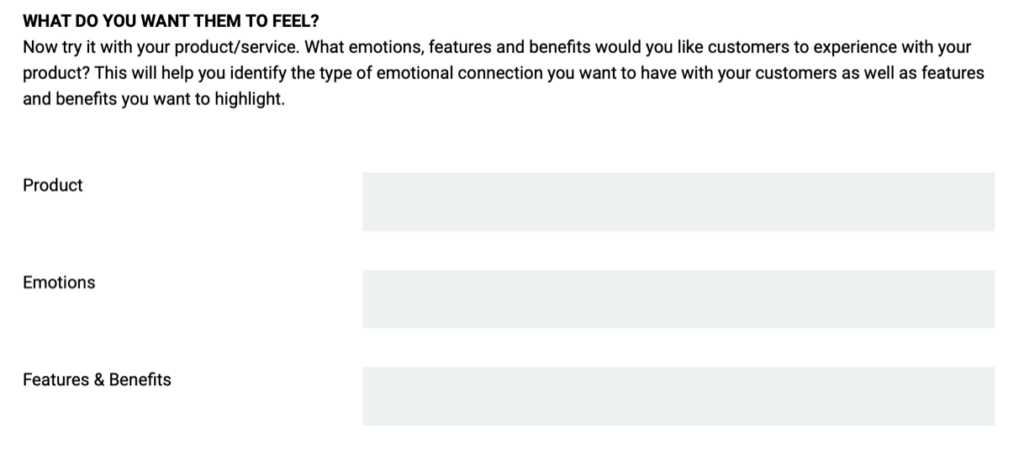Click the ampersand in Features & Benefits label
This screenshot has width=1024, height=476.
[x=97, y=380]
